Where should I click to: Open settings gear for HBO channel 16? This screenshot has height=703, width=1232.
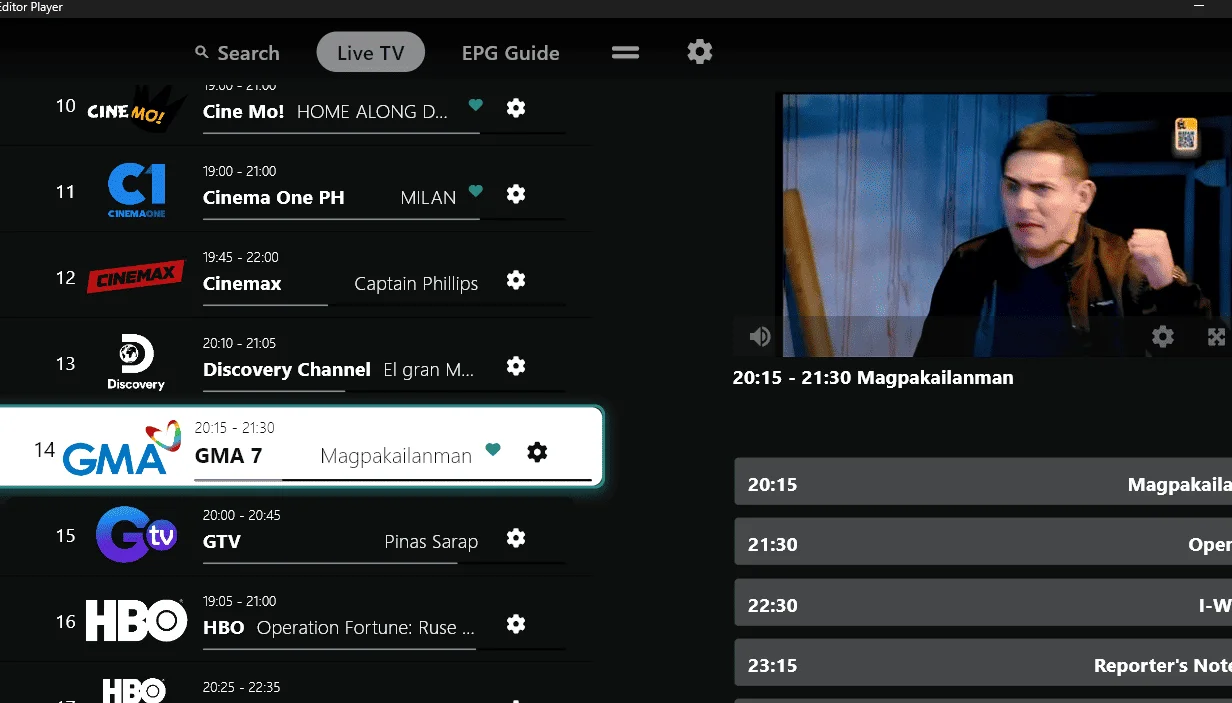pyautogui.click(x=516, y=624)
